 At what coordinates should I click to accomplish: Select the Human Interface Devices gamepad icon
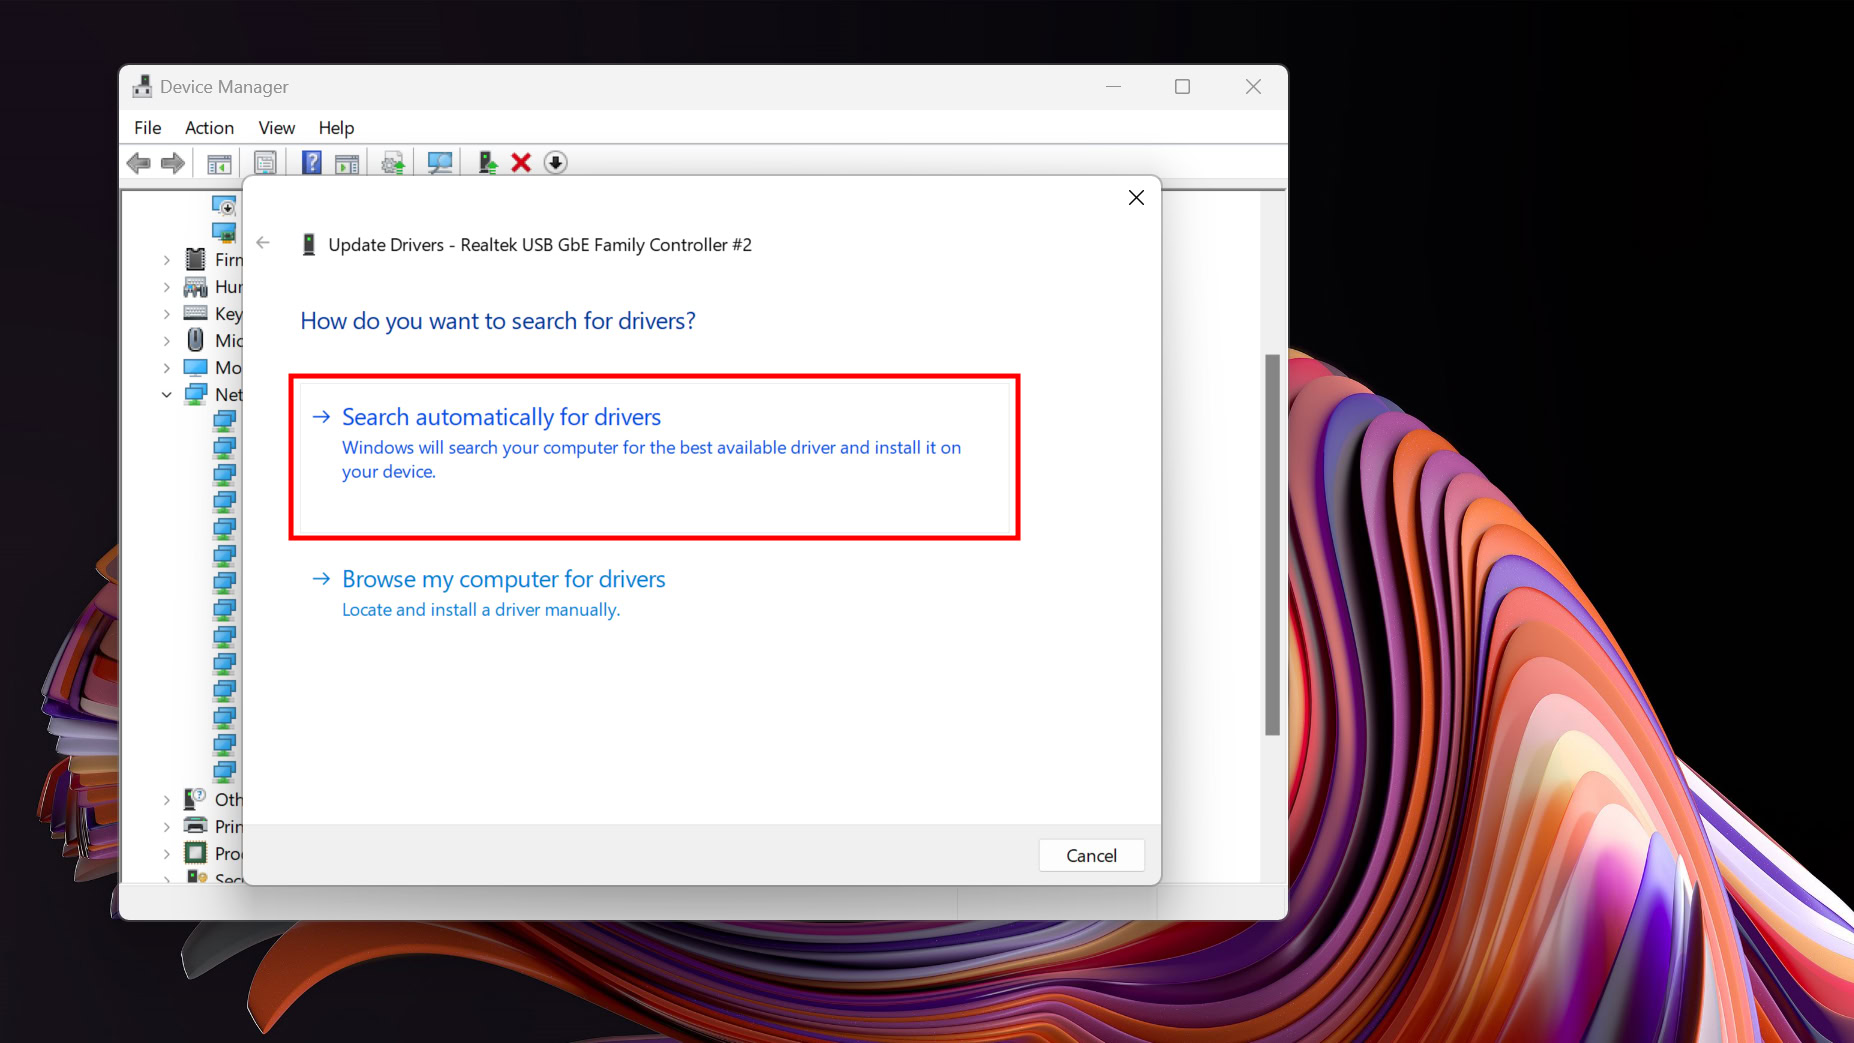[196, 287]
